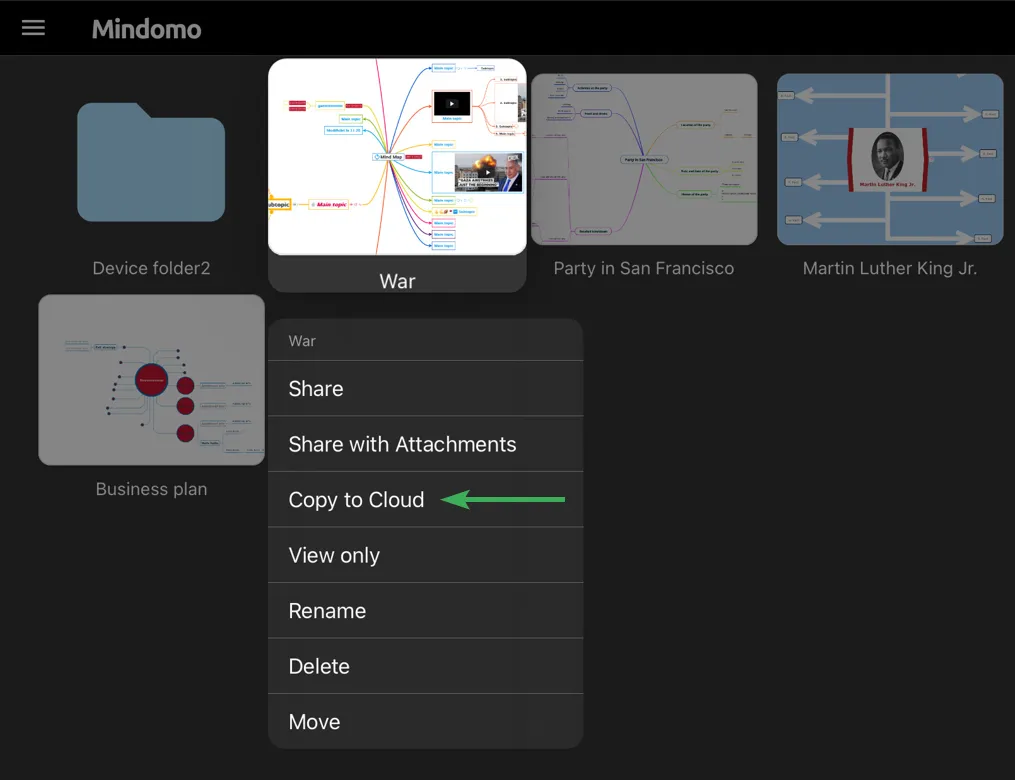1015x780 pixels.
Task: Choose View only in context menu
Action: [334, 556]
